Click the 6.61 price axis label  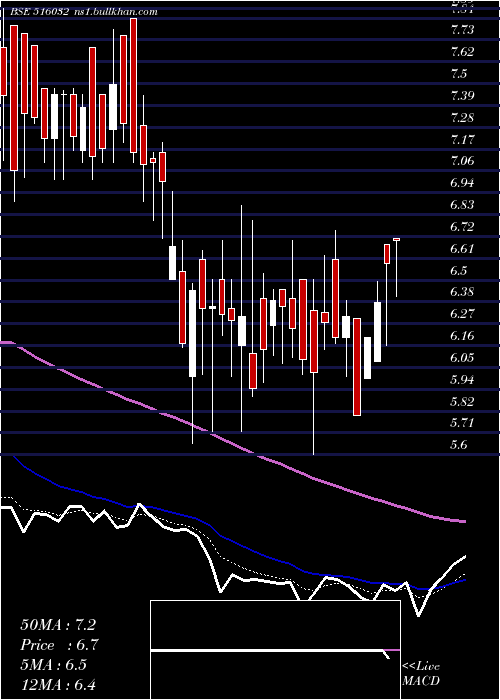pos(462,249)
